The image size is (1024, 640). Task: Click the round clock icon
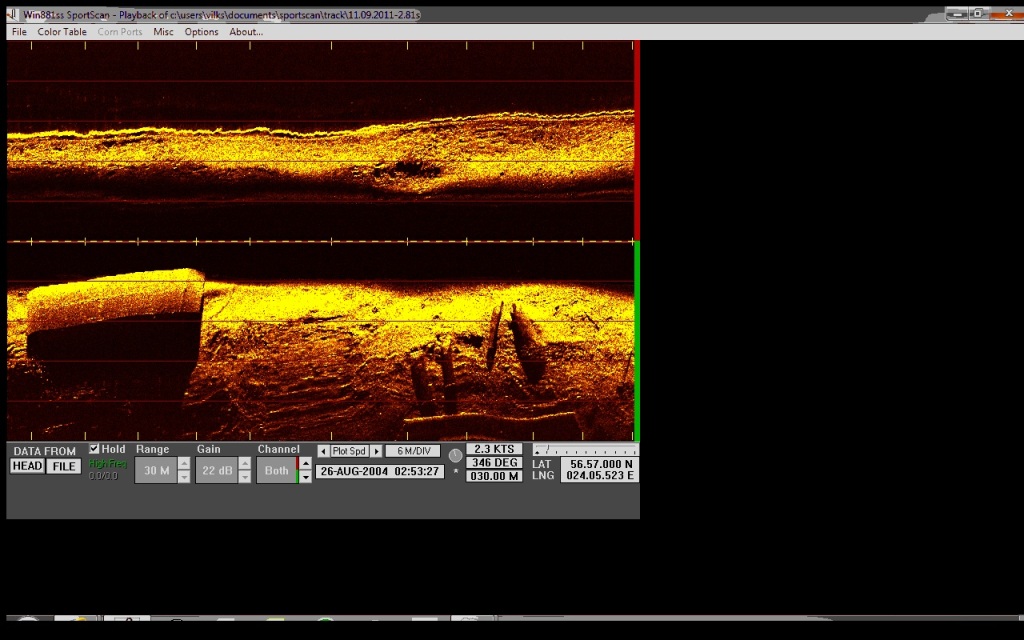click(x=456, y=455)
